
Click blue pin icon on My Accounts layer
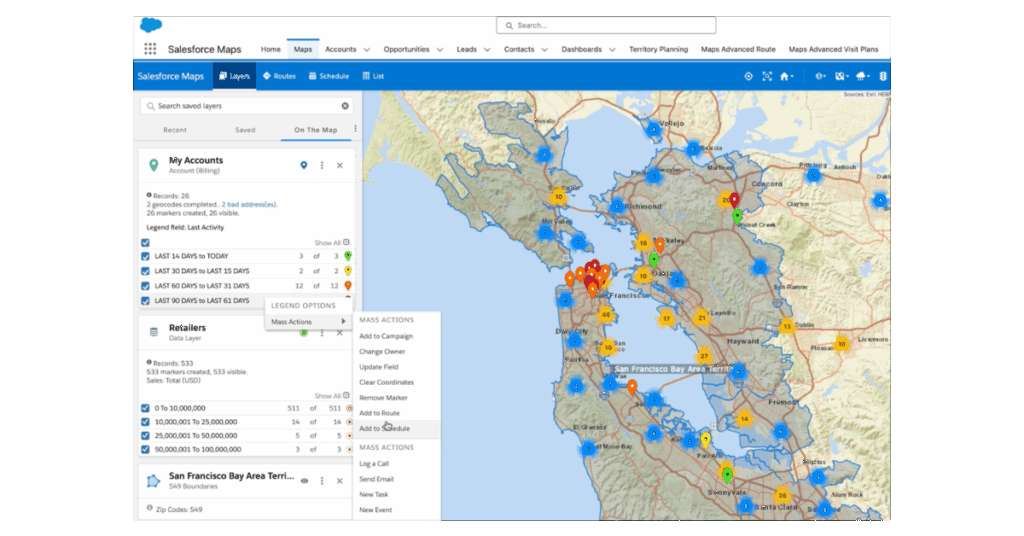(304, 165)
